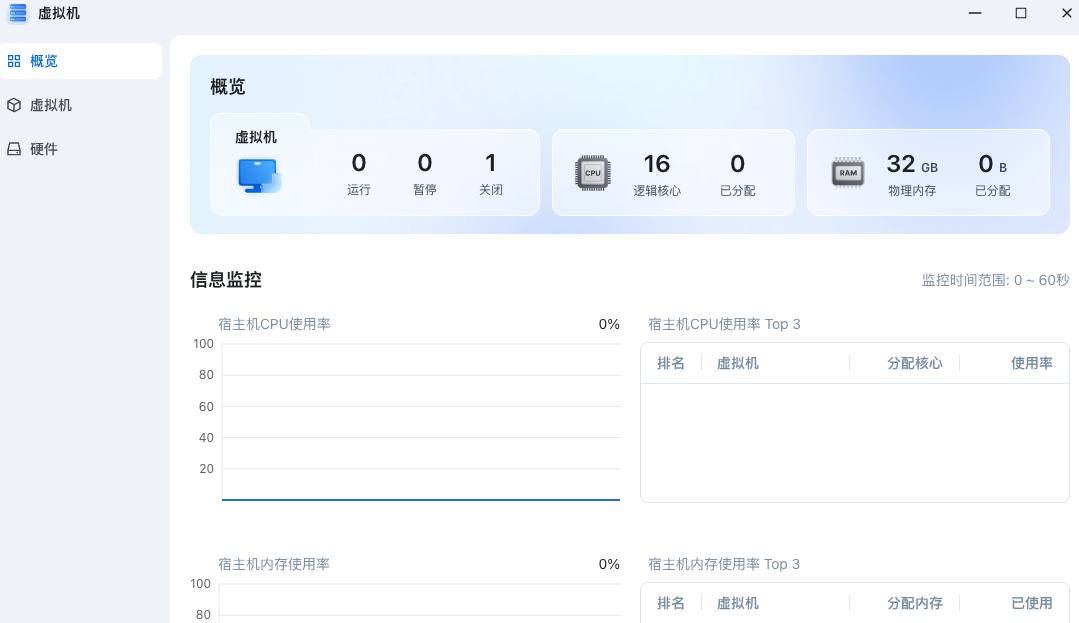Click the 排名 column header in CPU table

pos(670,363)
